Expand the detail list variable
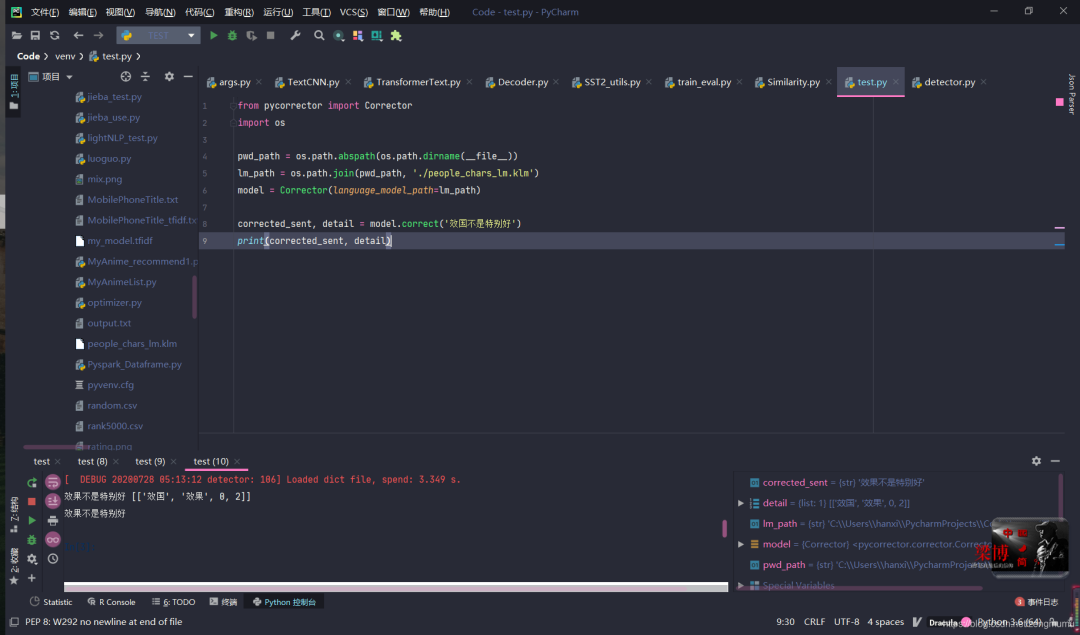Screen dimensions: 1080x635 (x=740, y=503)
